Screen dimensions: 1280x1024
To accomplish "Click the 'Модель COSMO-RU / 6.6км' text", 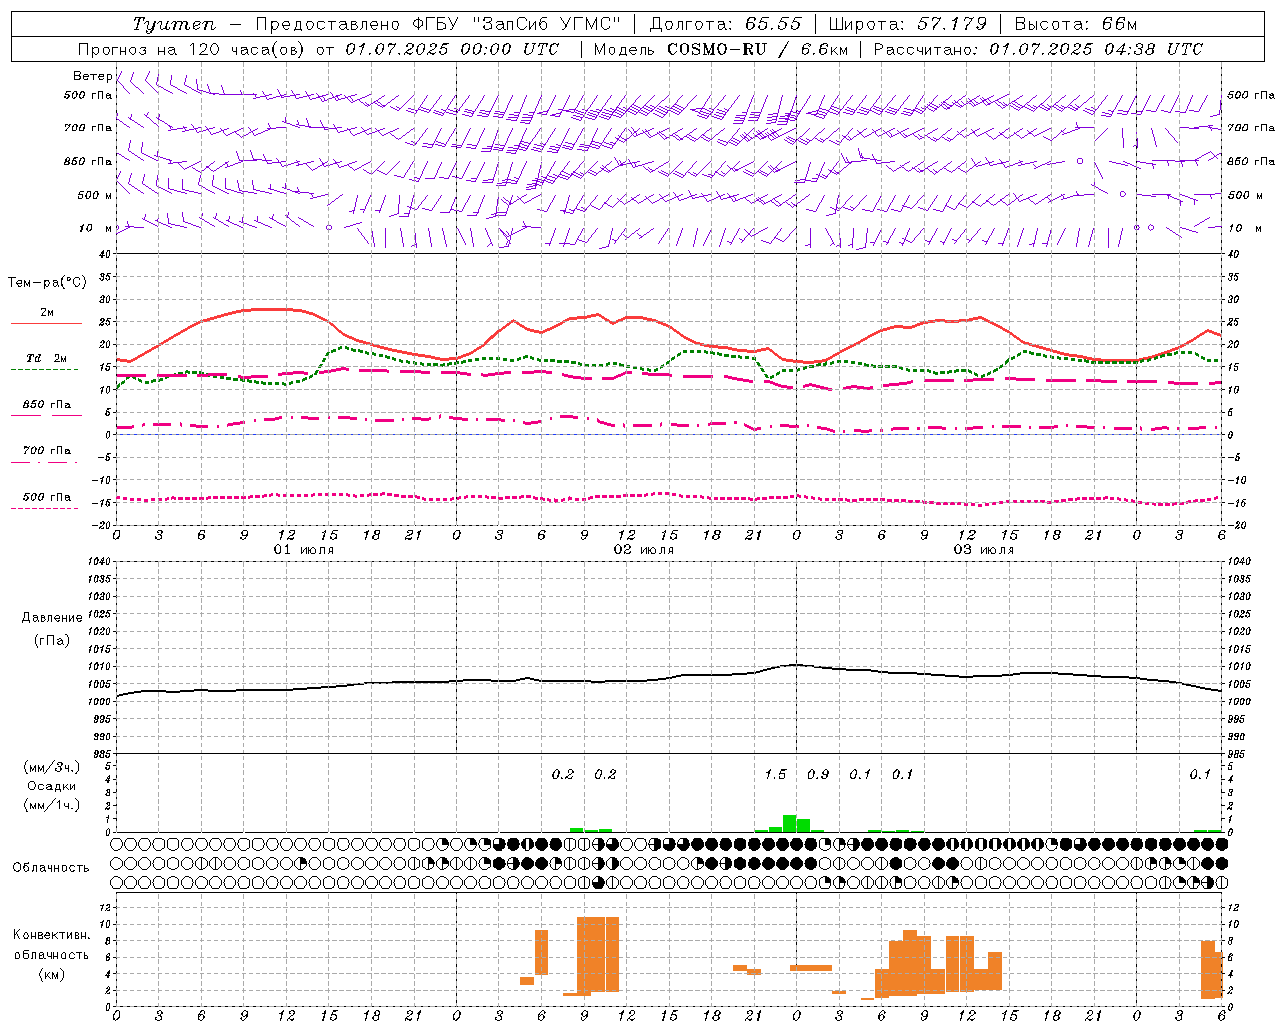I will [721, 49].
